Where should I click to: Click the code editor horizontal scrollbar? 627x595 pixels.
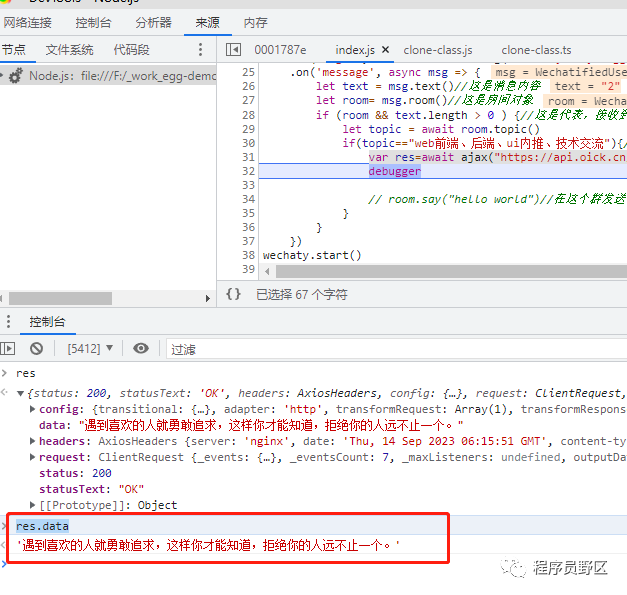point(451,272)
